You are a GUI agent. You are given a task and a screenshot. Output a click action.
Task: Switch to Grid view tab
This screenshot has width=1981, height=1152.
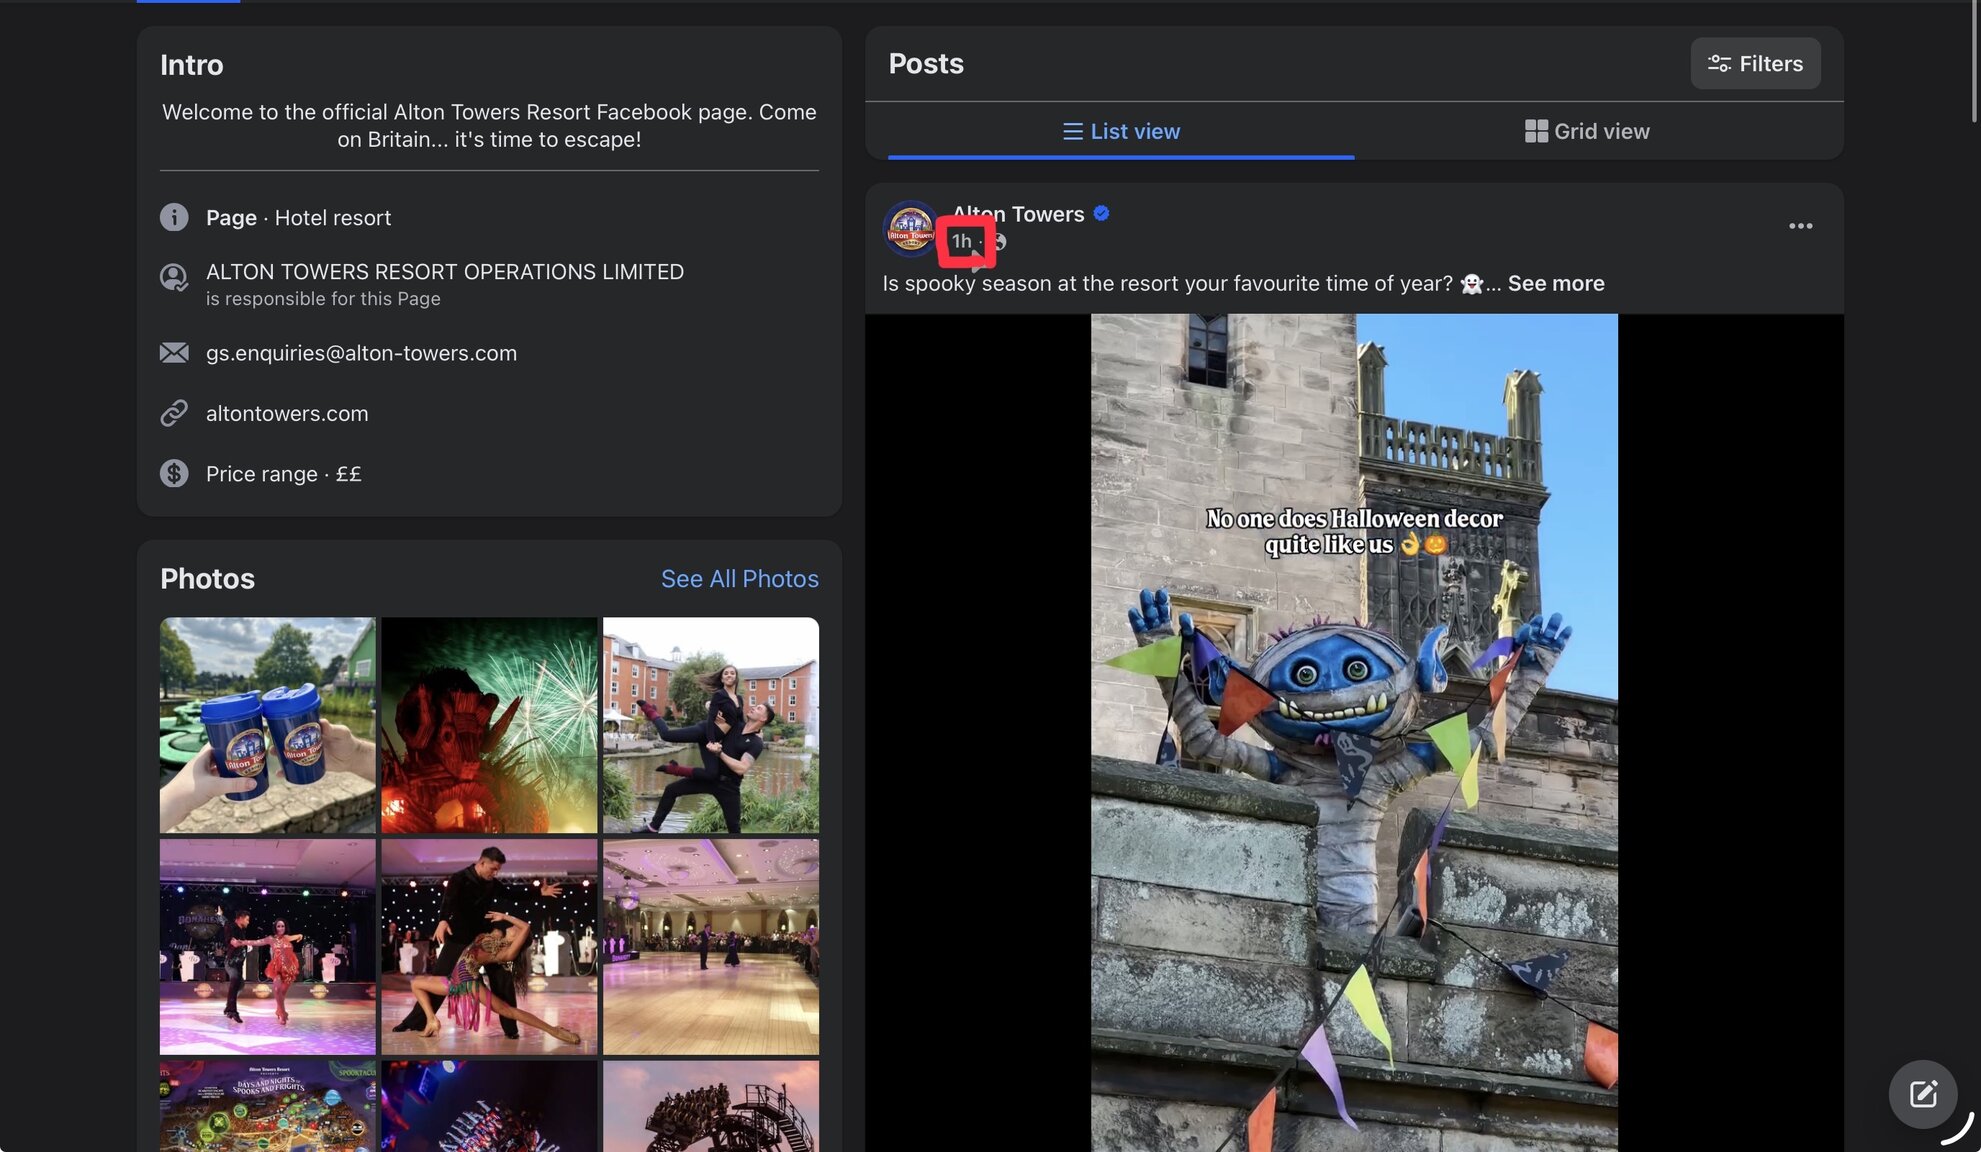[1586, 131]
